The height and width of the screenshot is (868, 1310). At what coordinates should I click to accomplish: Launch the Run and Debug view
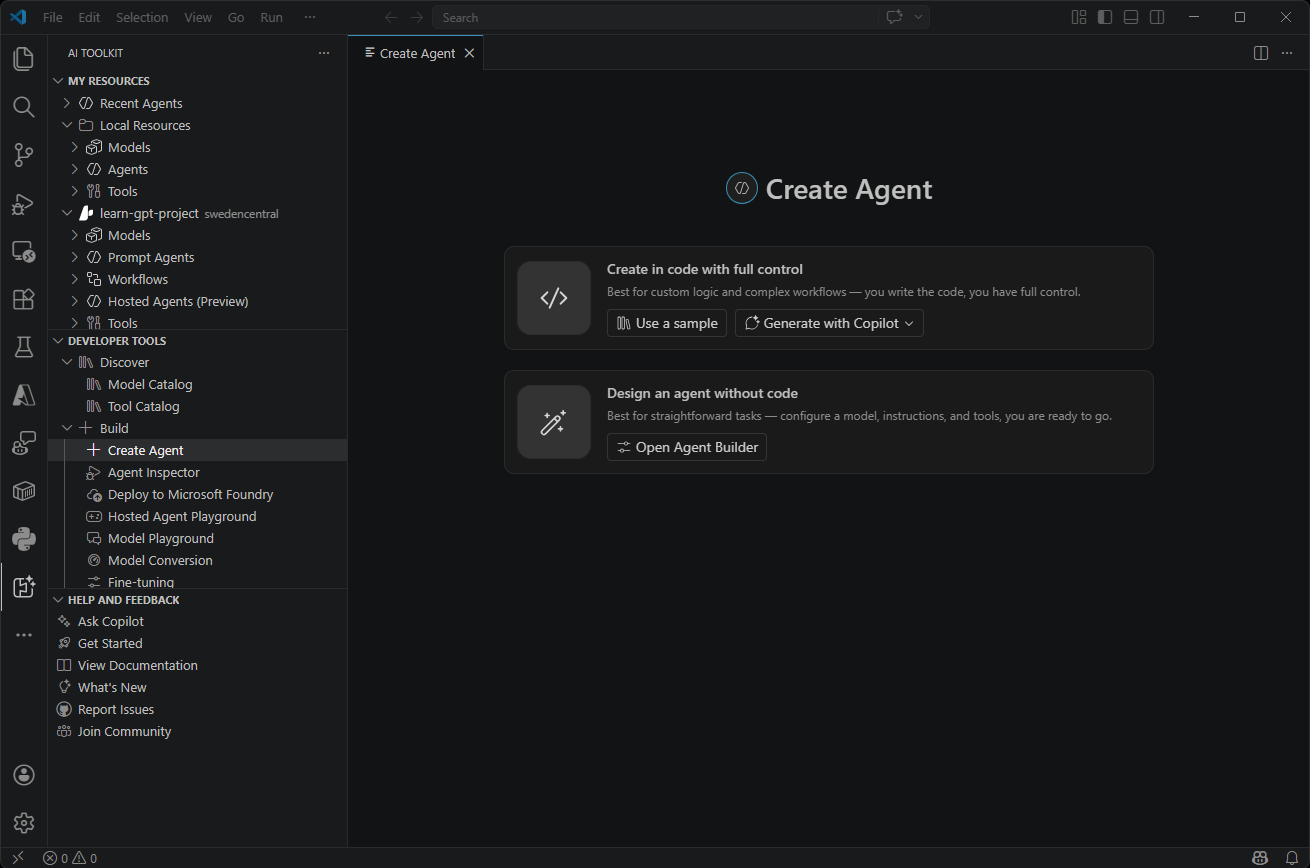point(23,204)
